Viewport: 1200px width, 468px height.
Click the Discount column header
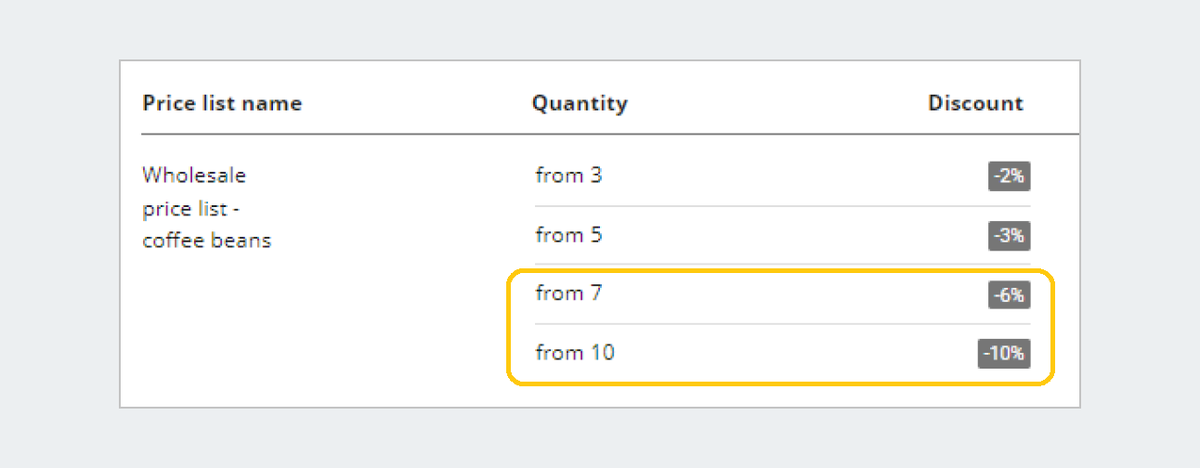[x=976, y=103]
